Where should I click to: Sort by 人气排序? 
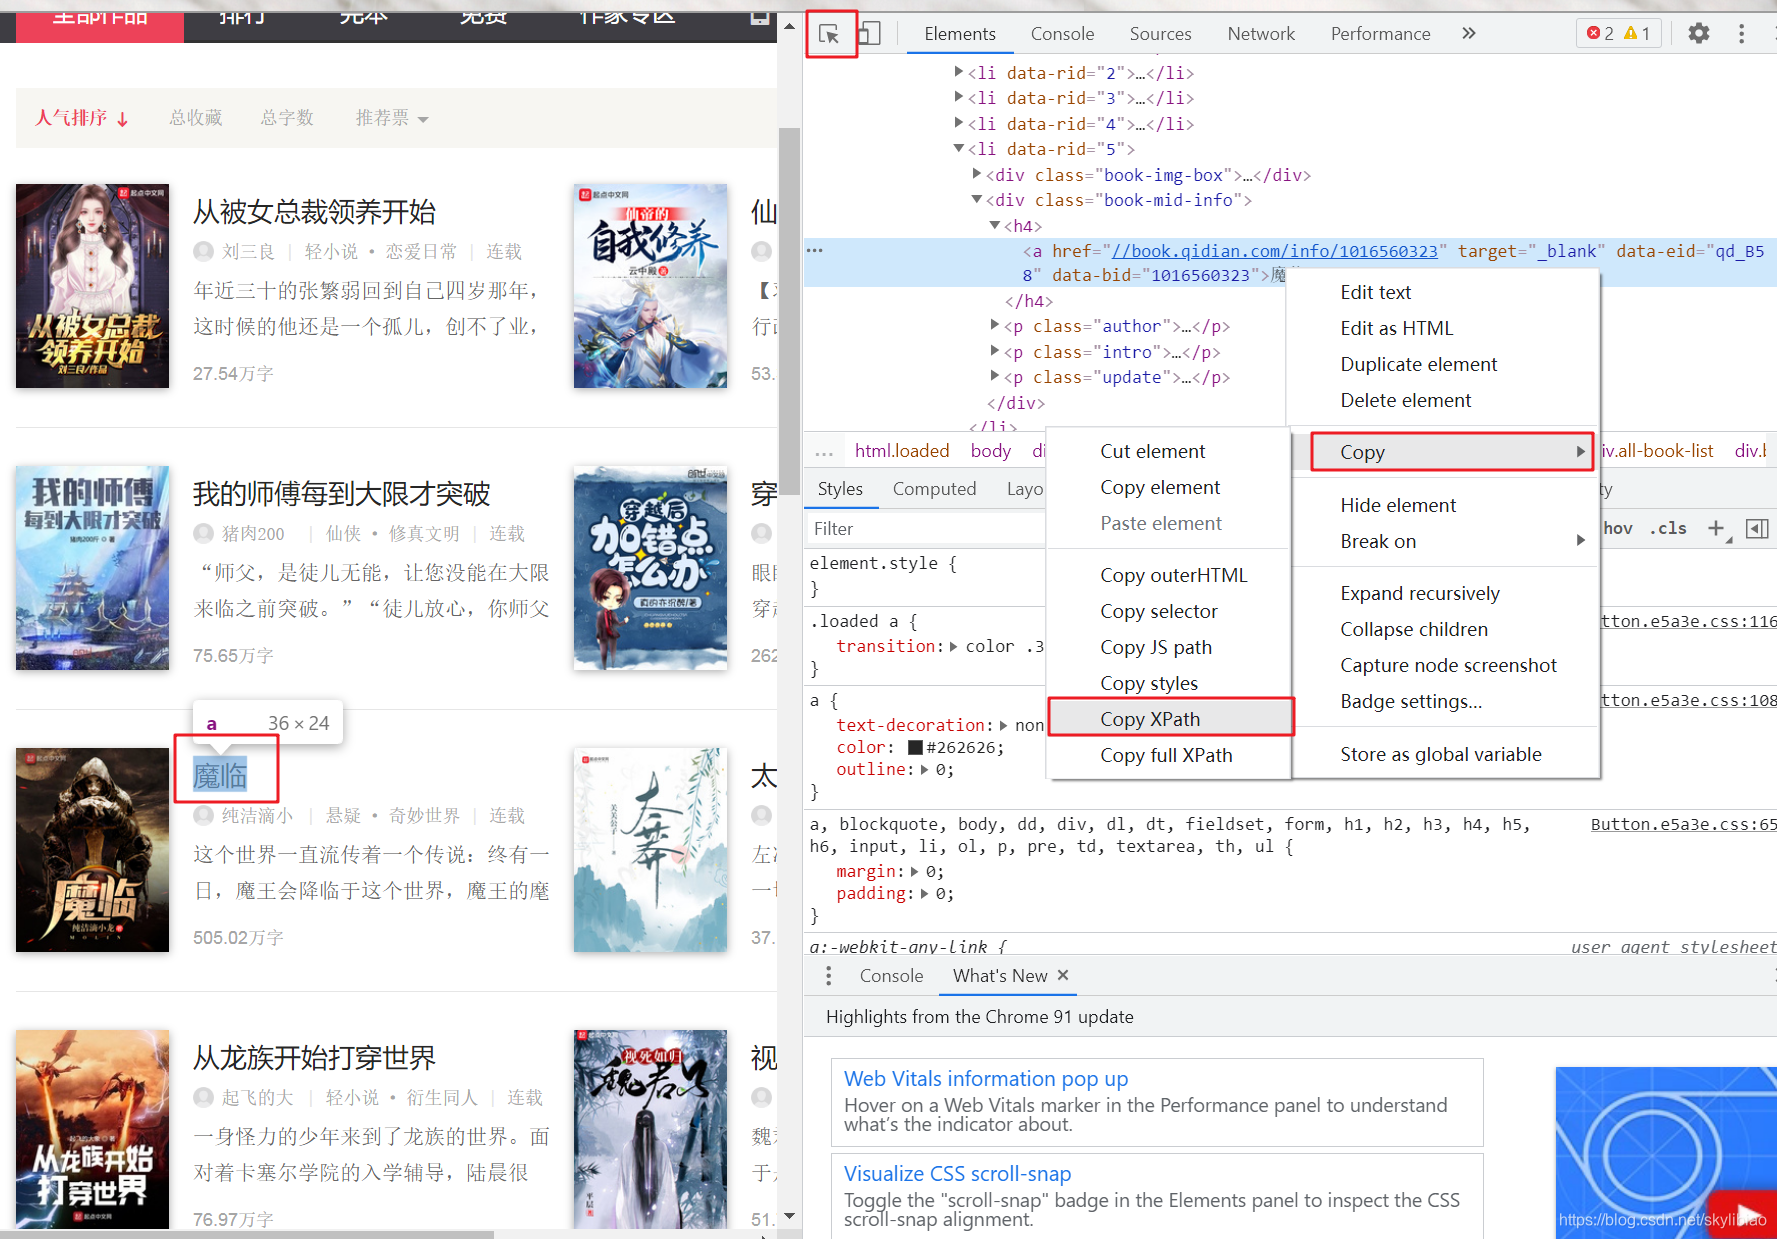(x=82, y=118)
